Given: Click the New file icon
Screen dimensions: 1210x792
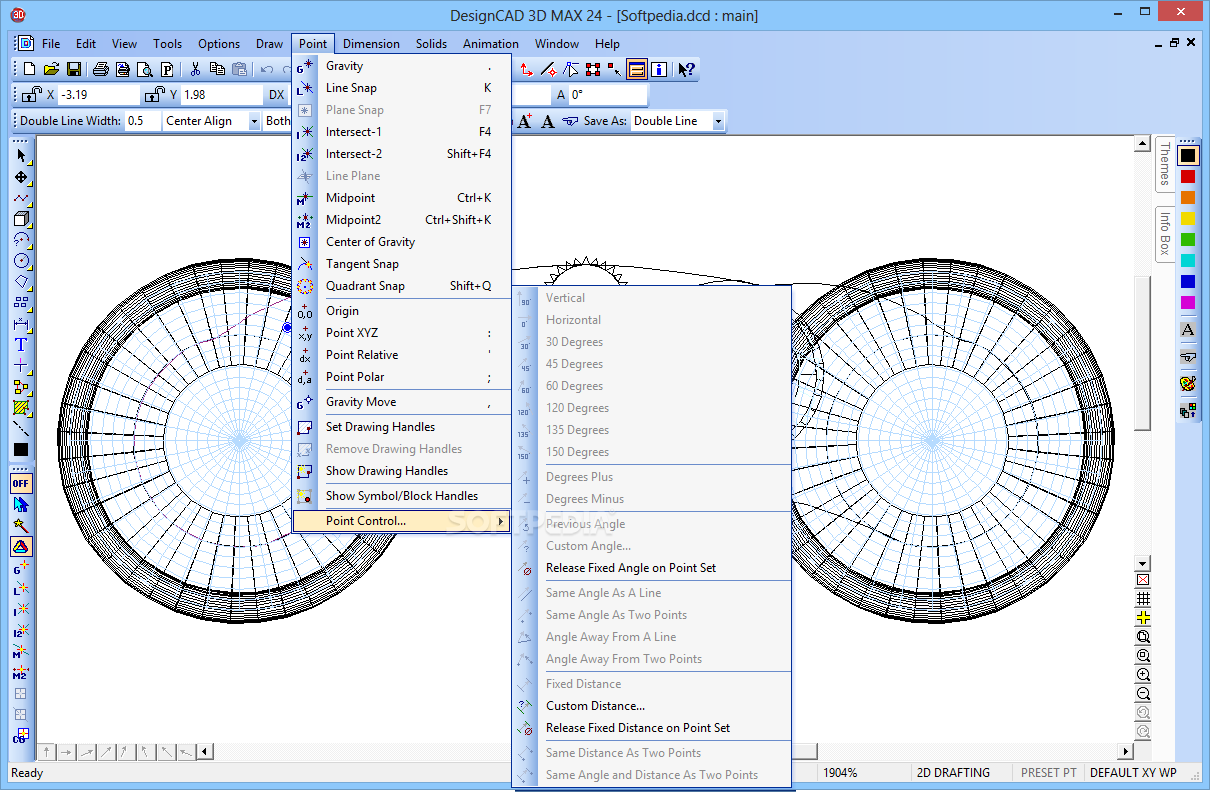Looking at the screenshot, I should pos(29,69).
